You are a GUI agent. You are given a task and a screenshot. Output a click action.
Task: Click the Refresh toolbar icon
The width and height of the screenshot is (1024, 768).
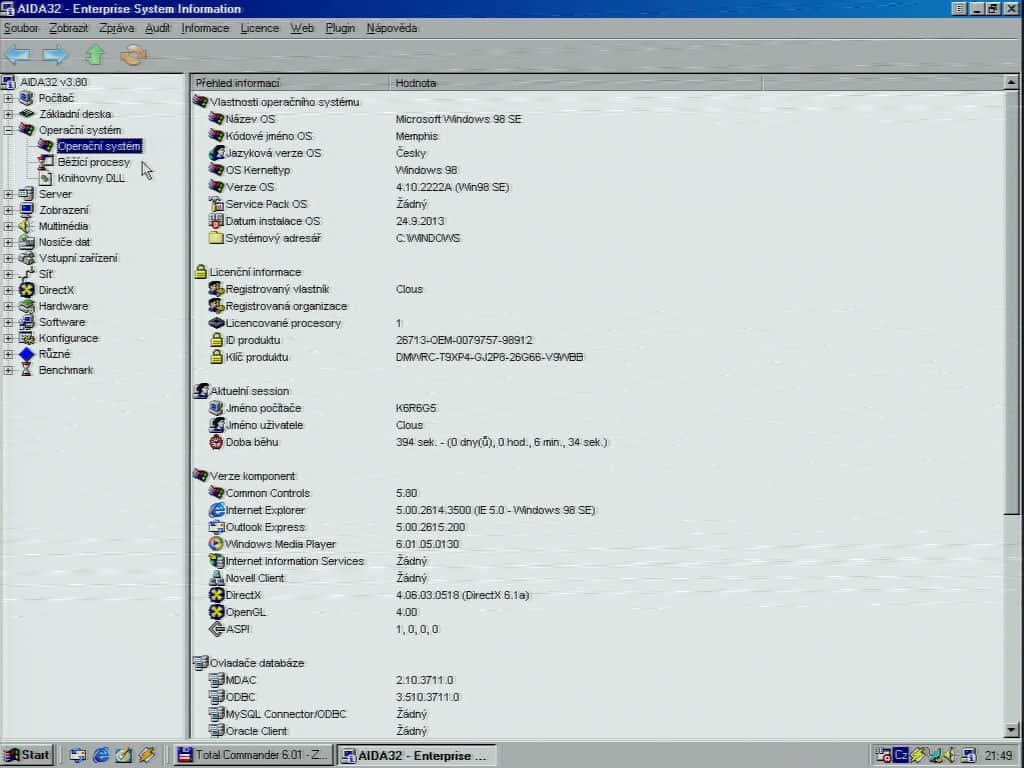(x=133, y=55)
